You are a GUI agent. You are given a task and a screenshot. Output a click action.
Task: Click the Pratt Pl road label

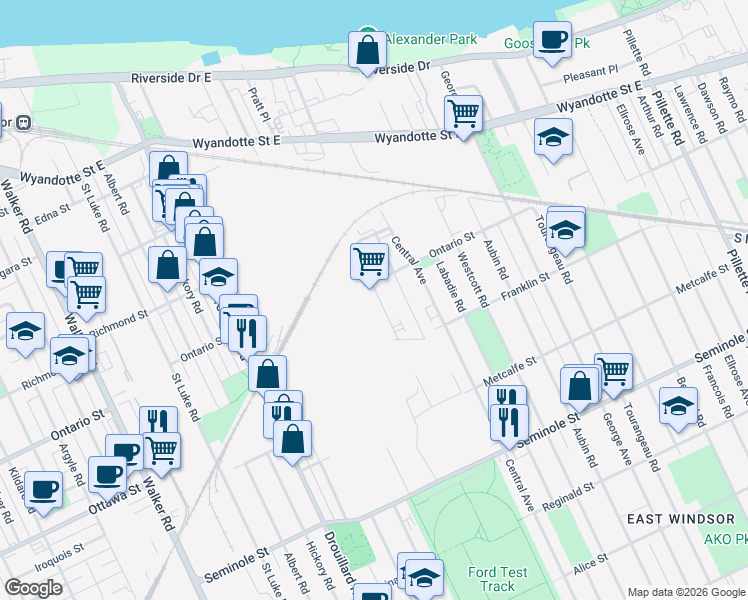pos(259,104)
